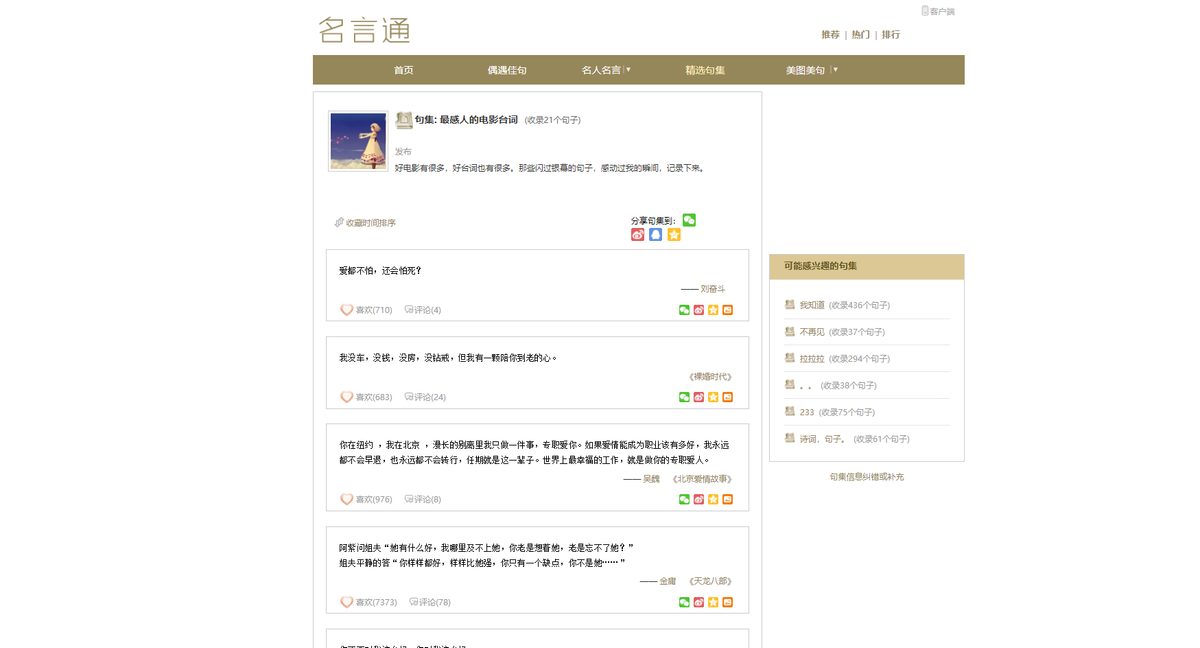The width and height of the screenshot is (1200, 648).
Task: Share 爱都不怕 quote to Weibo
Action: pos(699,310)
